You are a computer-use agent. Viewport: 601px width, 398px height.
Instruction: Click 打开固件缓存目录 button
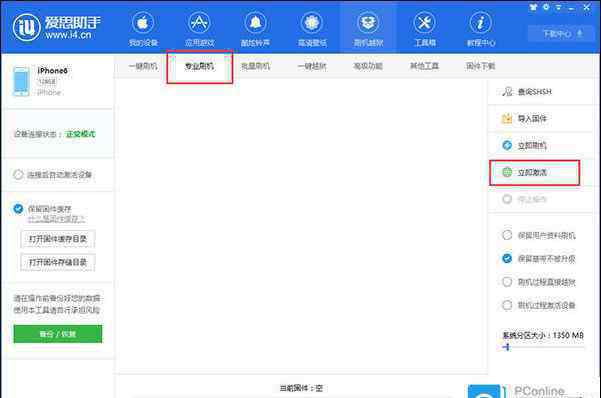point(58,239)
